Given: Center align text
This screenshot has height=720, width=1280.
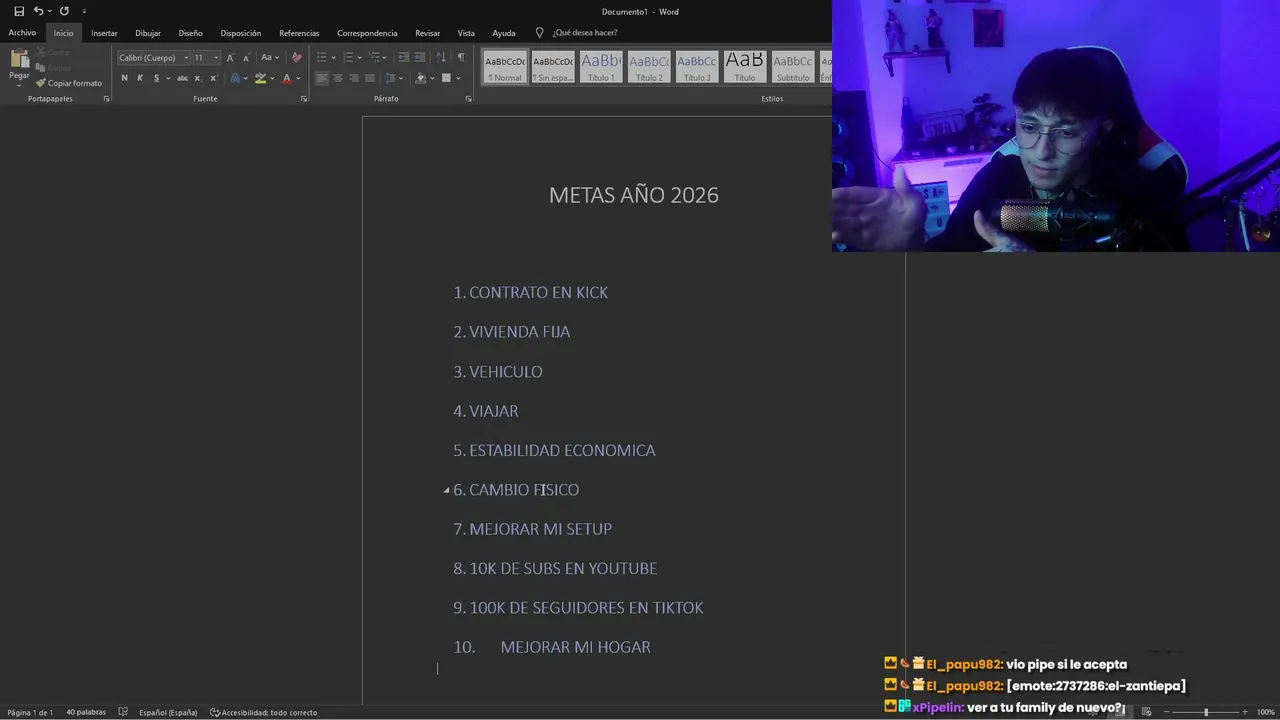Looking at the screenshot, I should point(338,78).
